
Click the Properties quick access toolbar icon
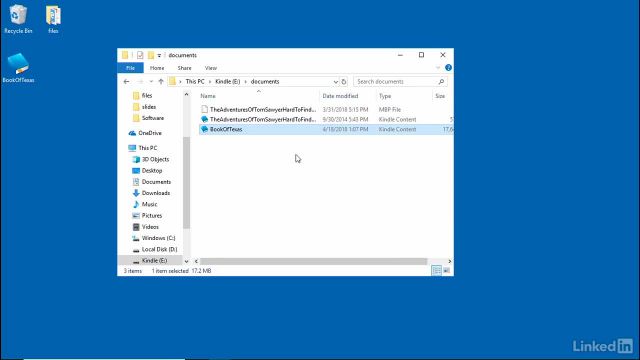(x=140, y=55)
